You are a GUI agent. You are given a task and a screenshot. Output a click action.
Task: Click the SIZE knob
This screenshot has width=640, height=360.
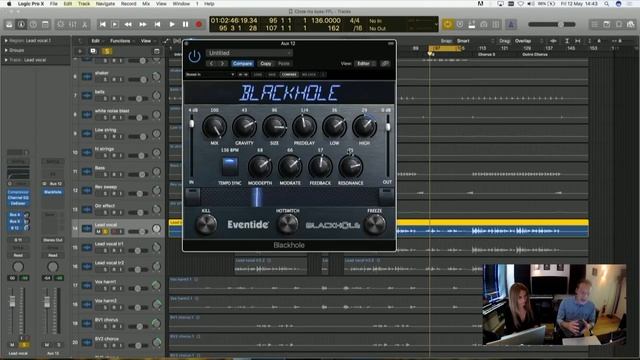(274, 127)
